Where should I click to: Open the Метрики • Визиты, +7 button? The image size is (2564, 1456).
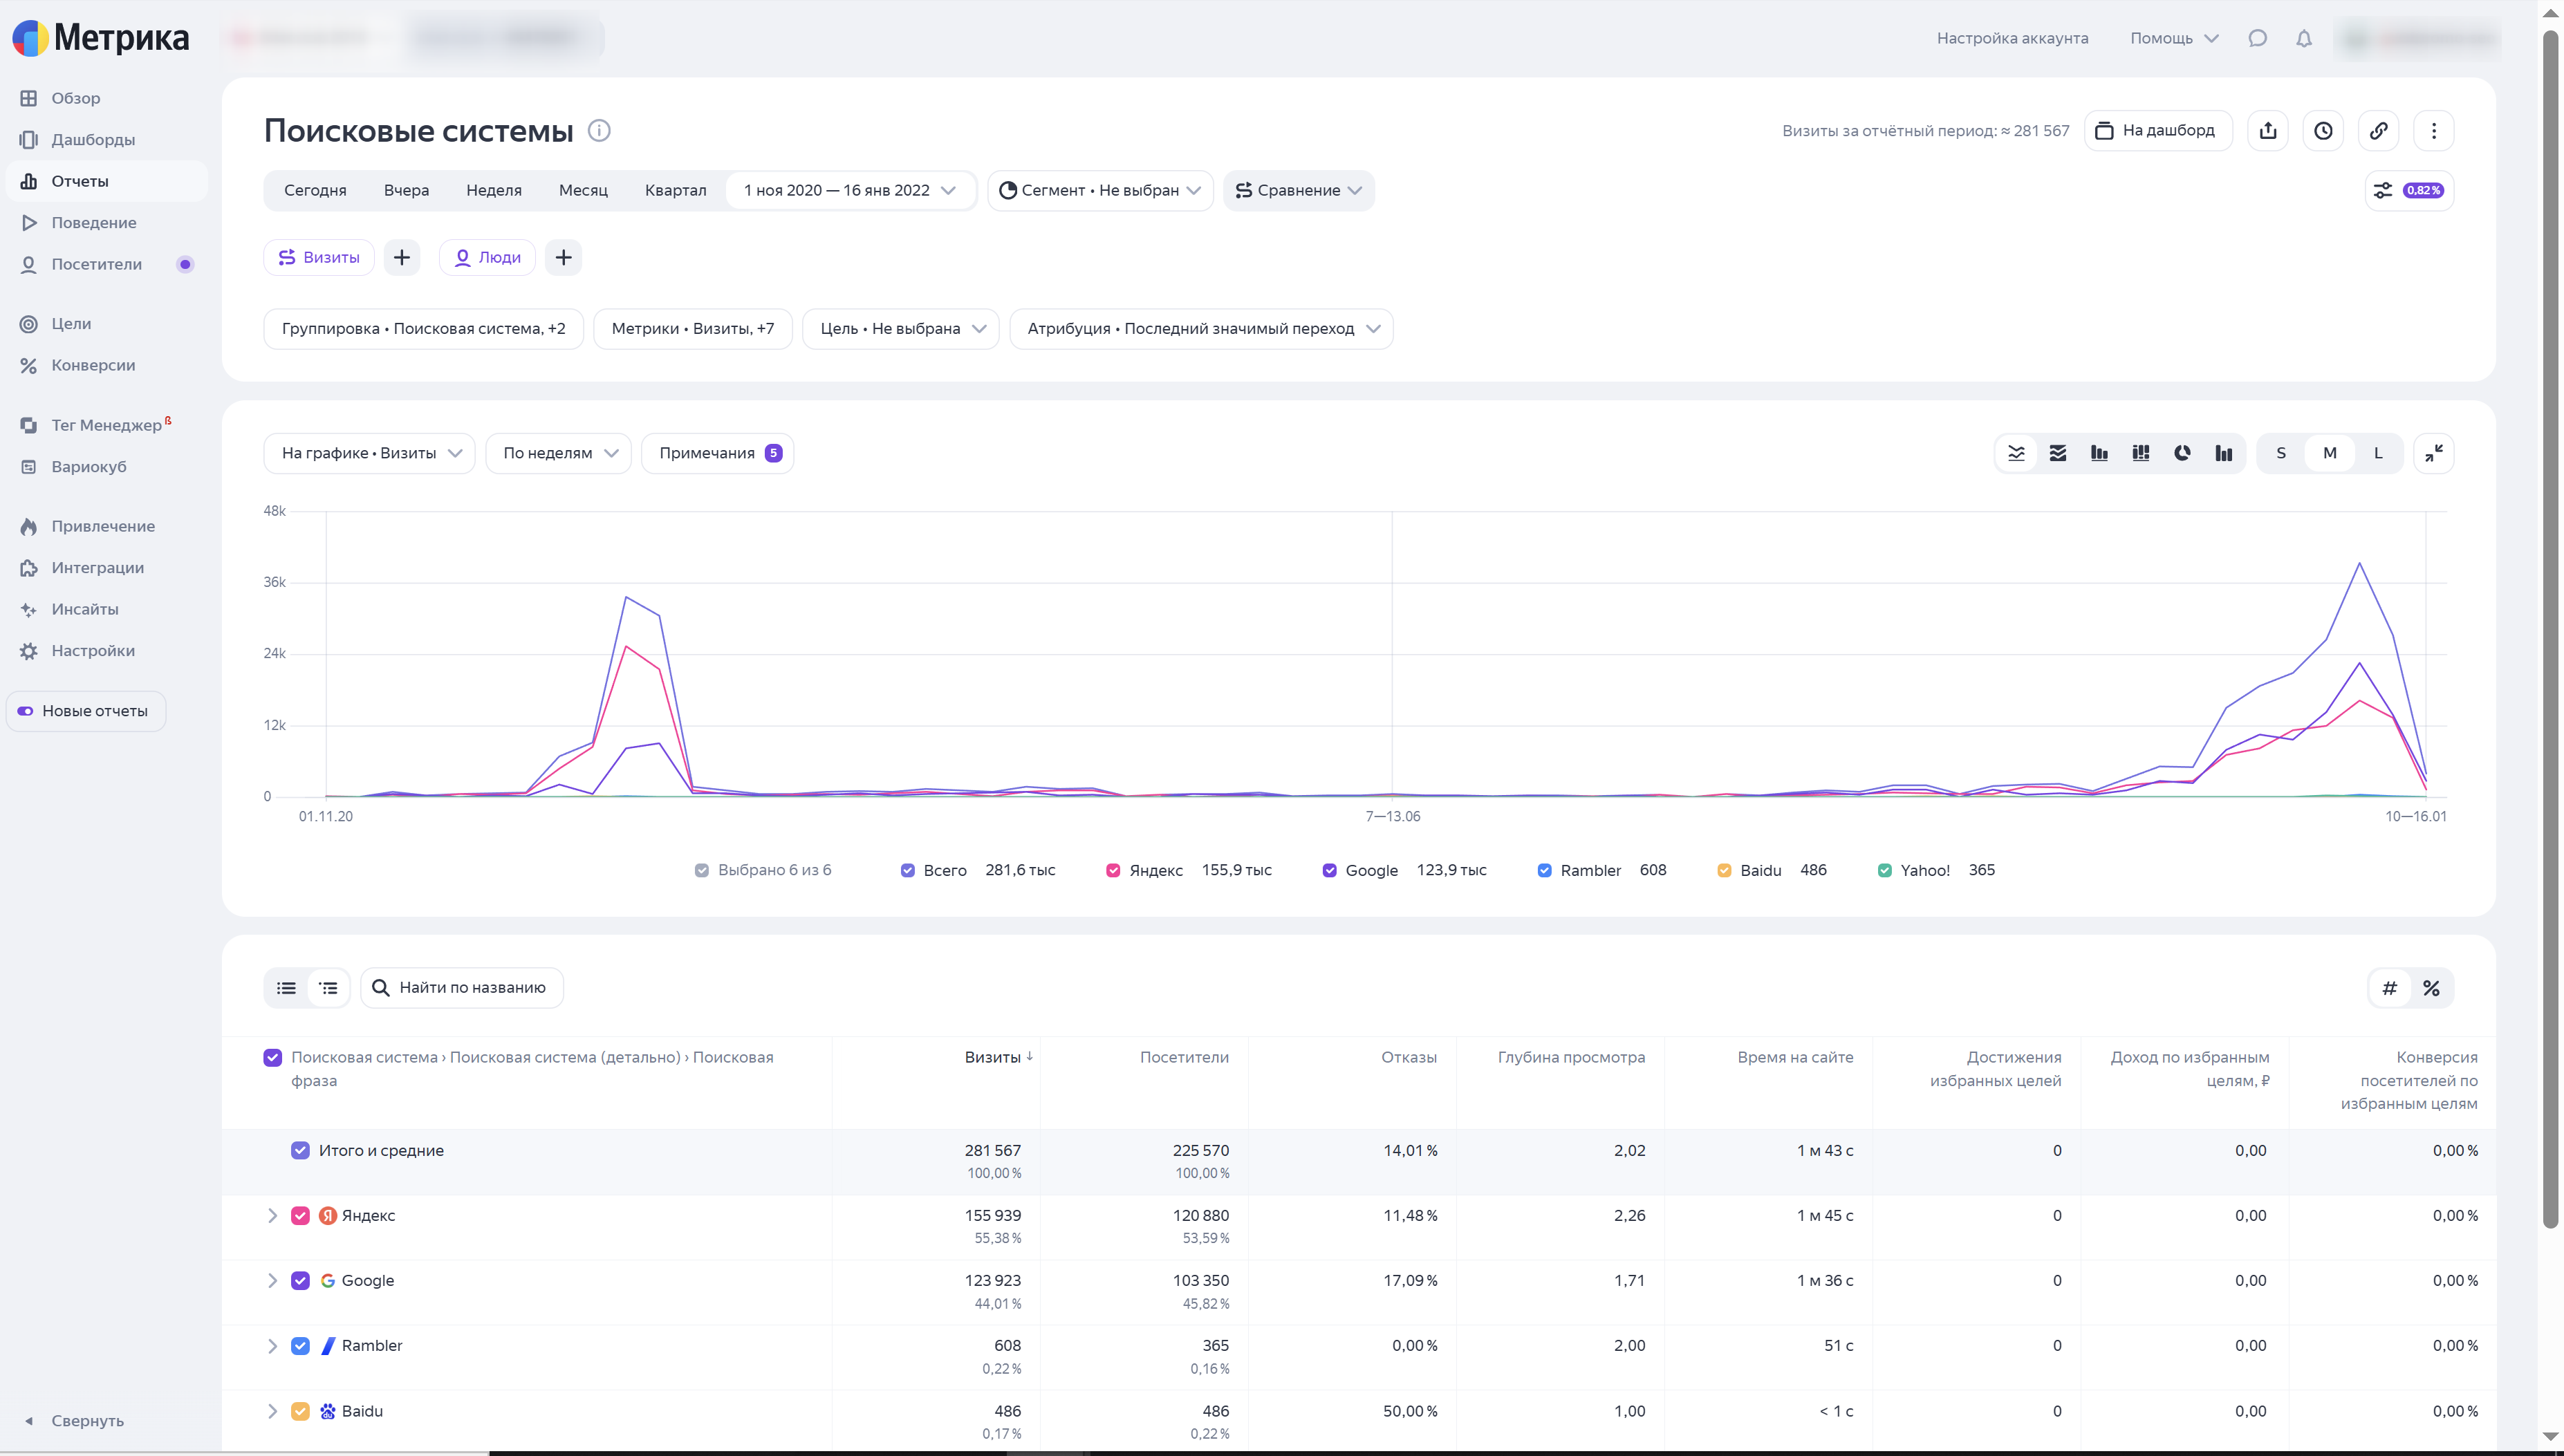[x=693, y=329]
